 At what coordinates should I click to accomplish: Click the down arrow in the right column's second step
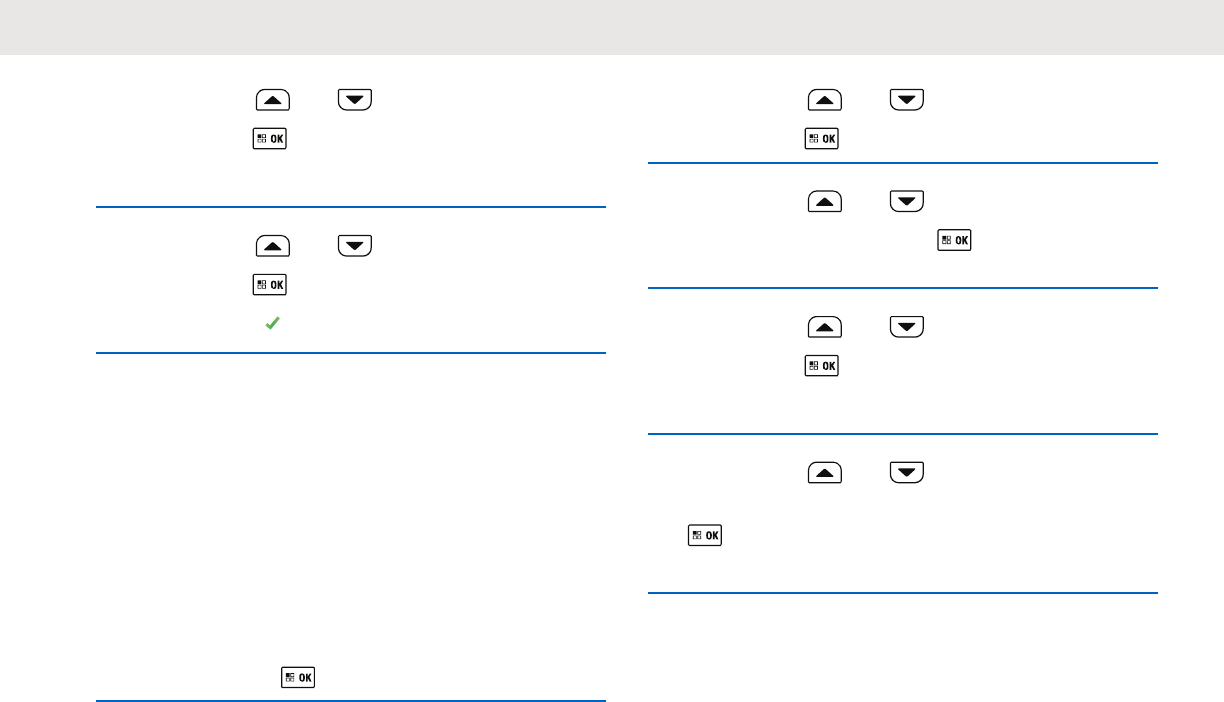pyautogui.click(x=905, y=202)
